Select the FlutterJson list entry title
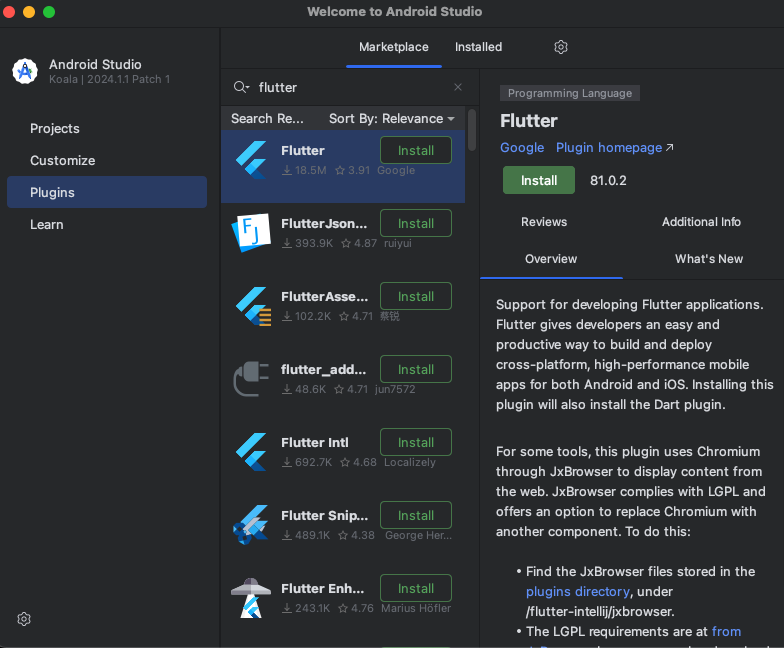 (324, 224)
